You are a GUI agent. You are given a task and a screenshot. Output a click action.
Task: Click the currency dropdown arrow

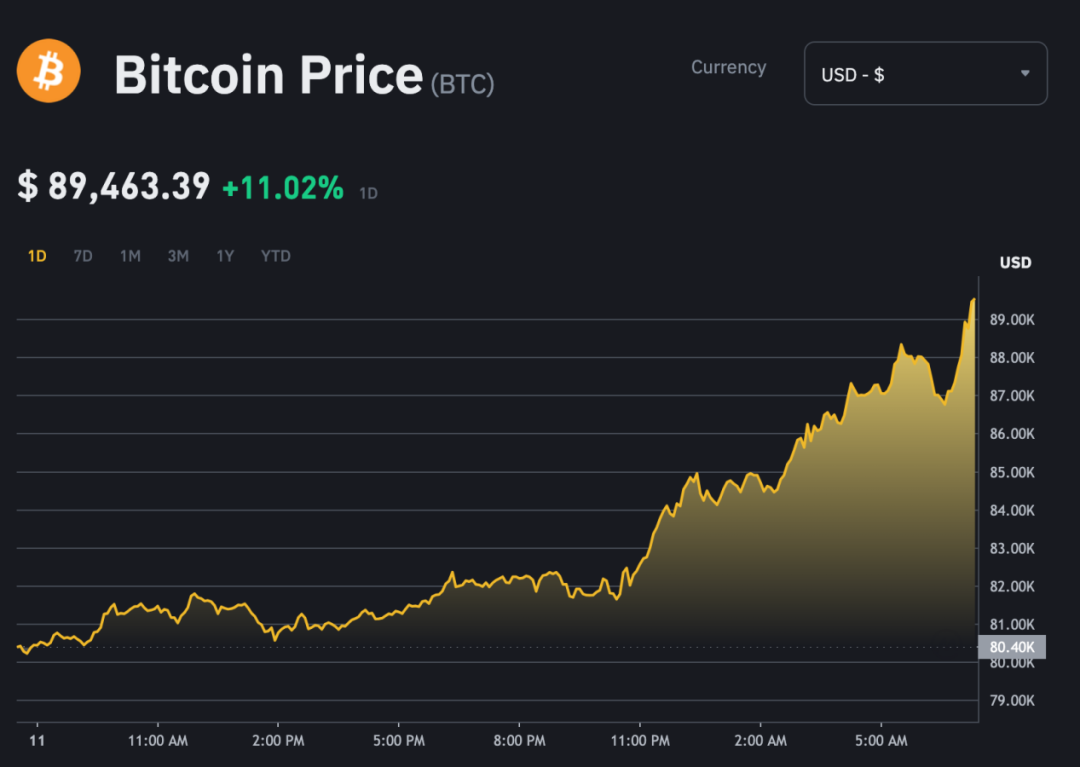pyautogui.click(x=1025, y=74)
